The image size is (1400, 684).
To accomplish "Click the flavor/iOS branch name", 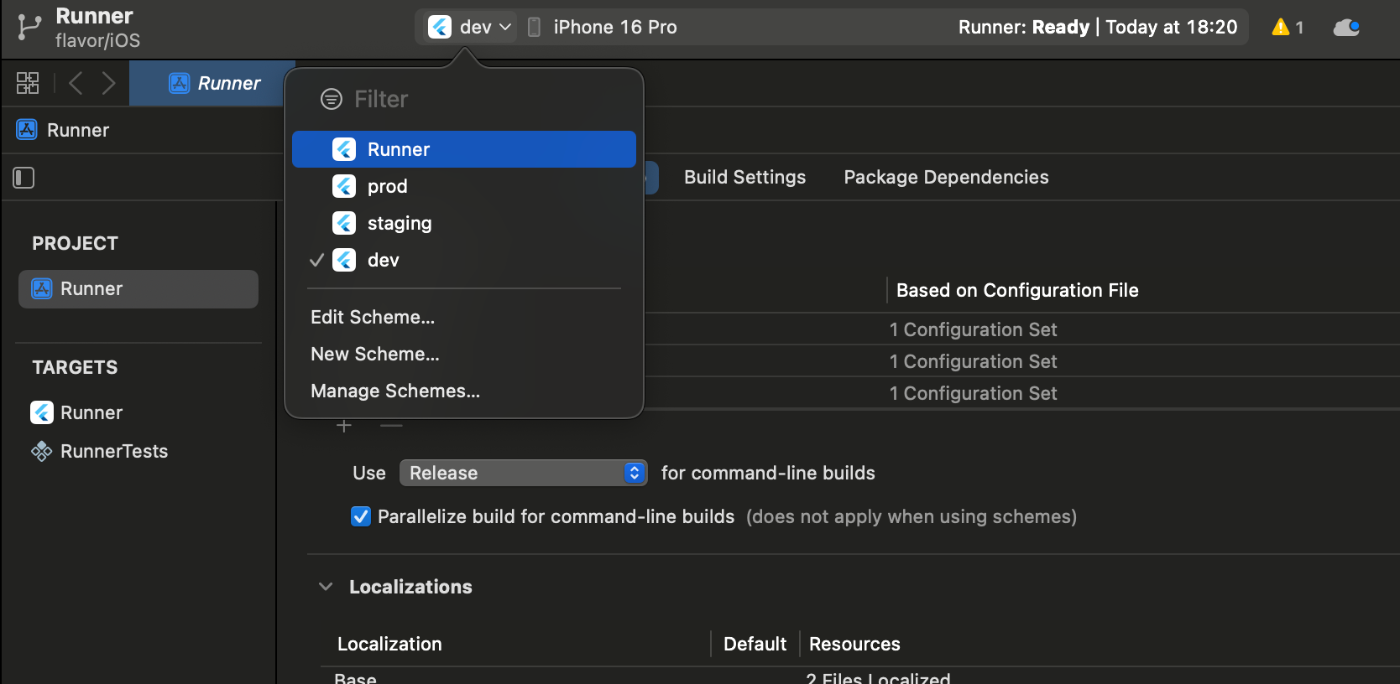I will tap(98, 41).
